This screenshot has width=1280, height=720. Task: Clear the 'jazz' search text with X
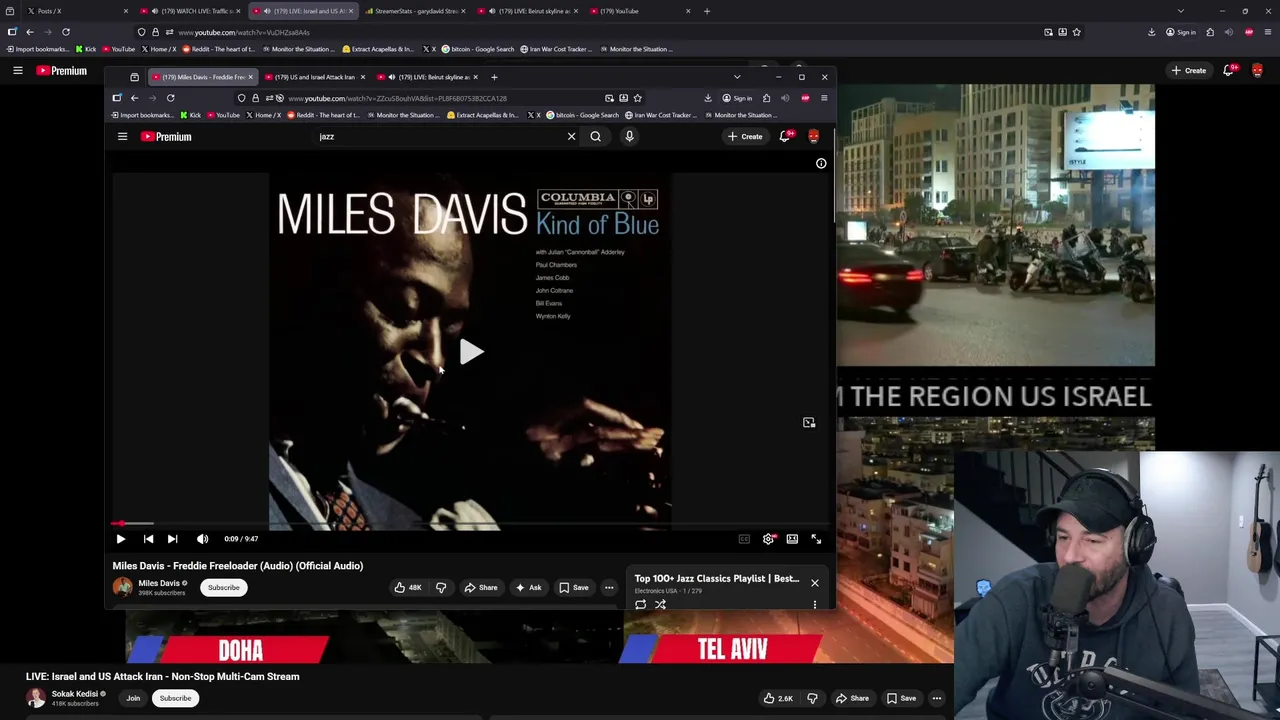(571, 136)
